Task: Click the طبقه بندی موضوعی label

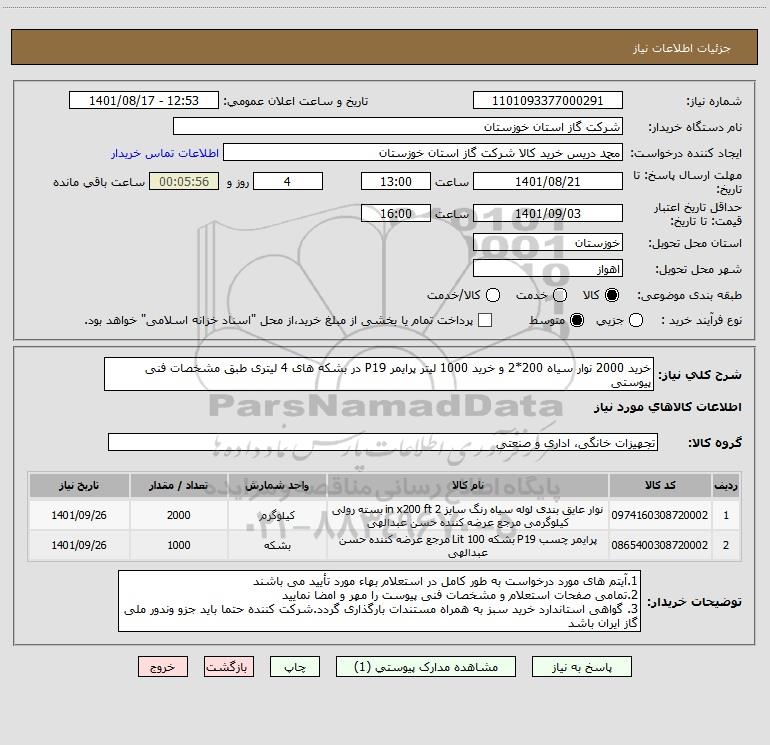Action: click(689, 295)
